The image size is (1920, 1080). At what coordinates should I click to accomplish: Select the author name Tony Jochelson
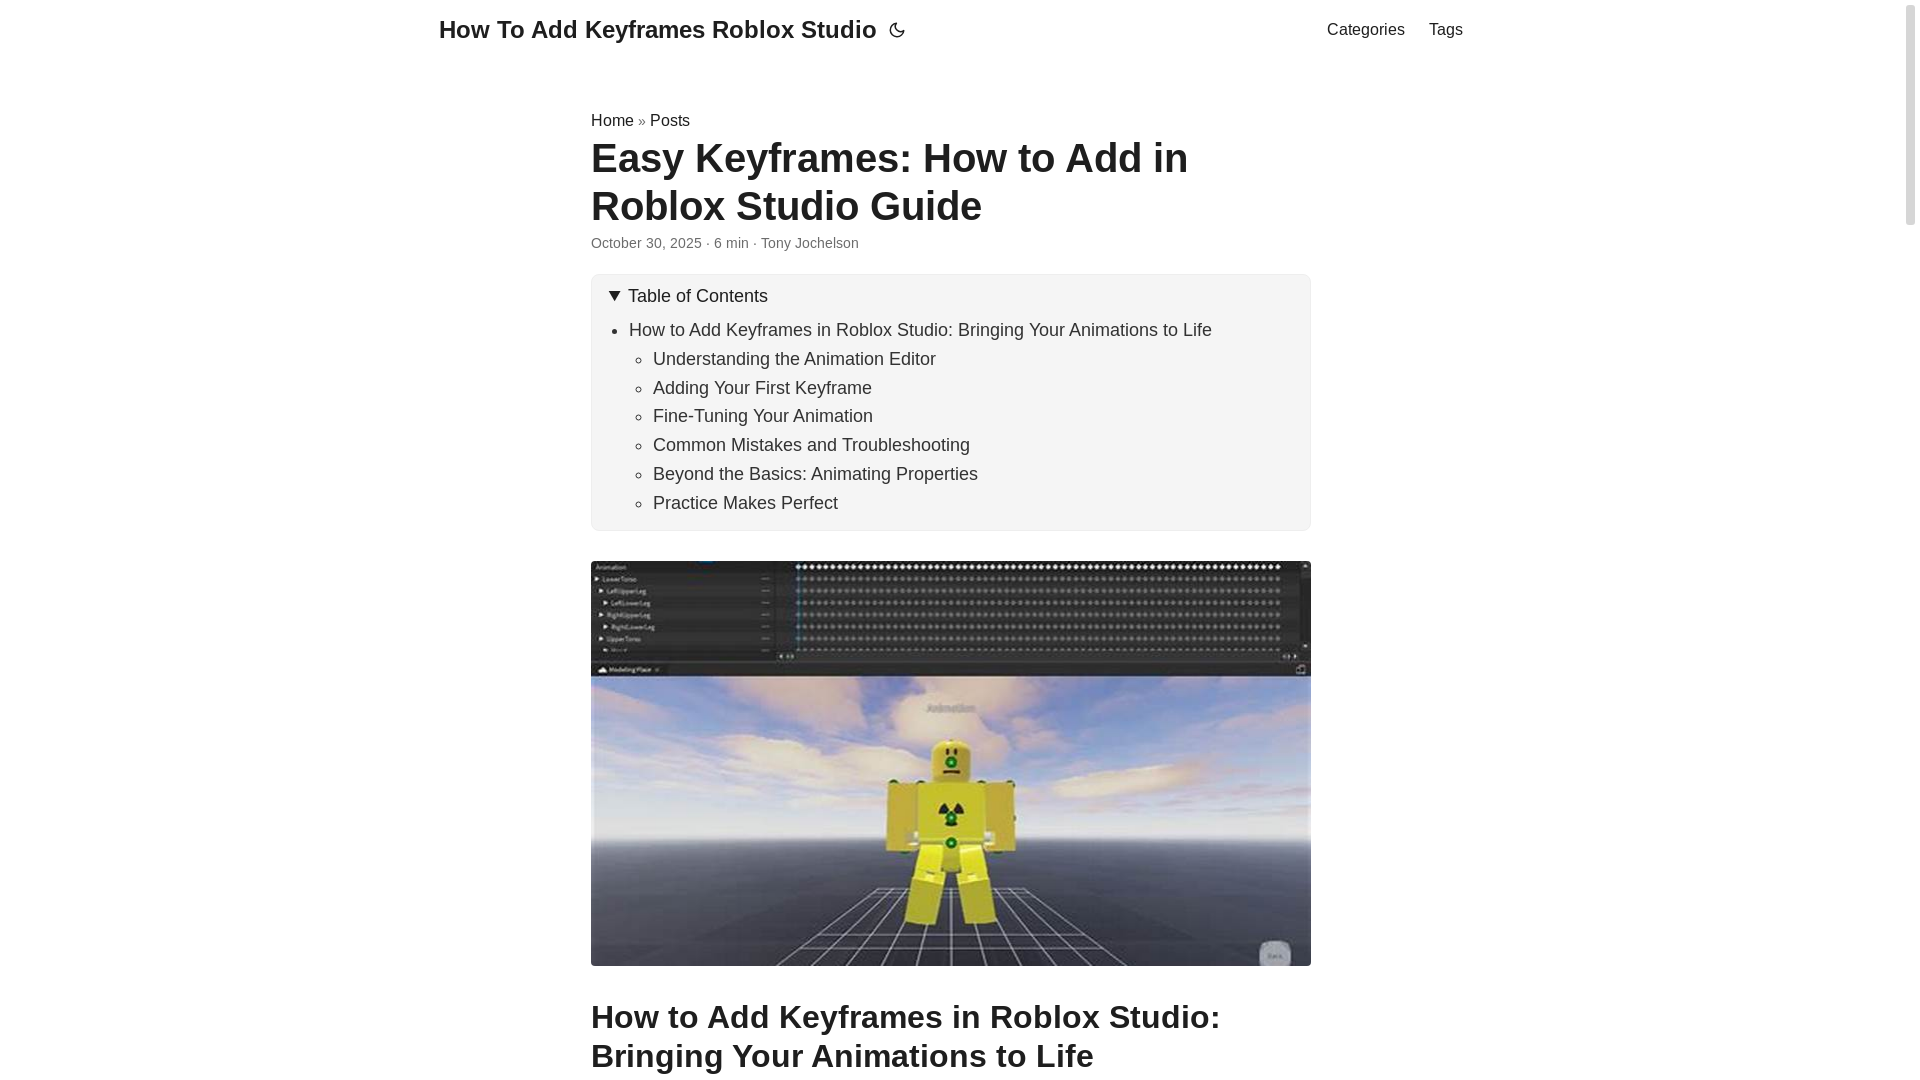click(x=809, y=243)
